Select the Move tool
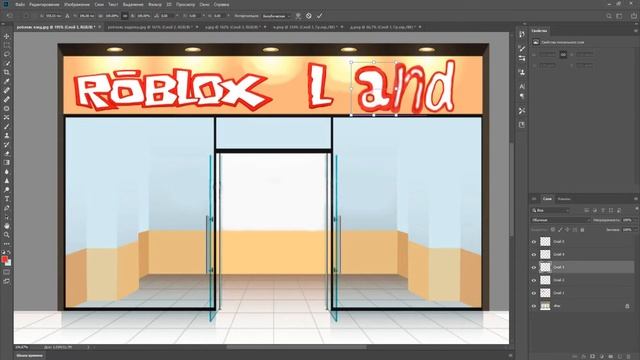 click(x=7, y=36)
